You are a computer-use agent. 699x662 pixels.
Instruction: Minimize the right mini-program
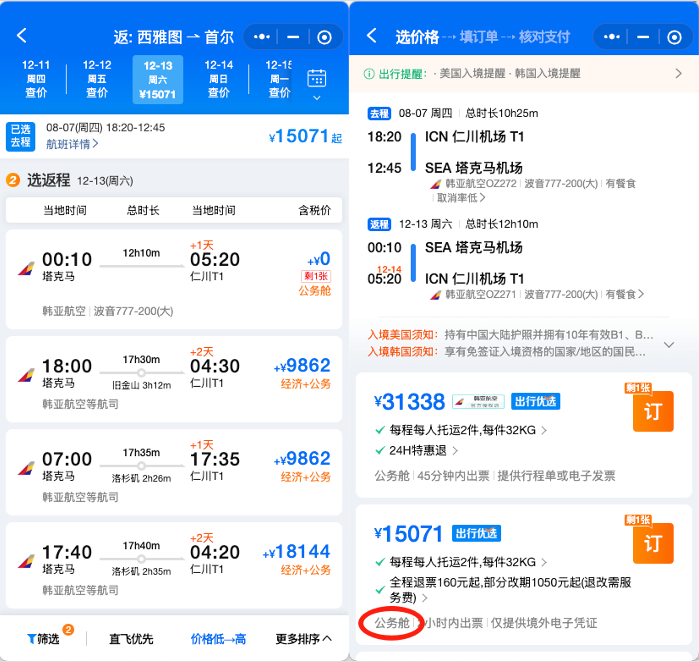[643, 37]
